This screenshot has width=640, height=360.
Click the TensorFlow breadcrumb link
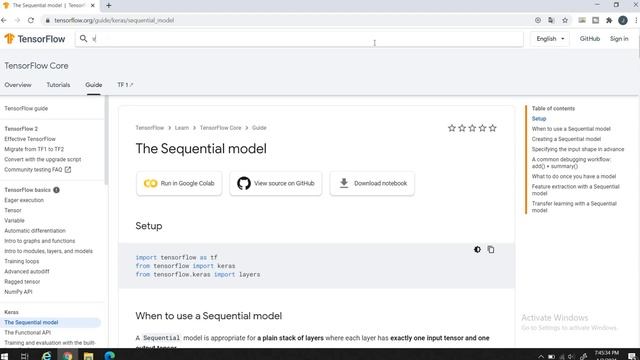[150, 128]
